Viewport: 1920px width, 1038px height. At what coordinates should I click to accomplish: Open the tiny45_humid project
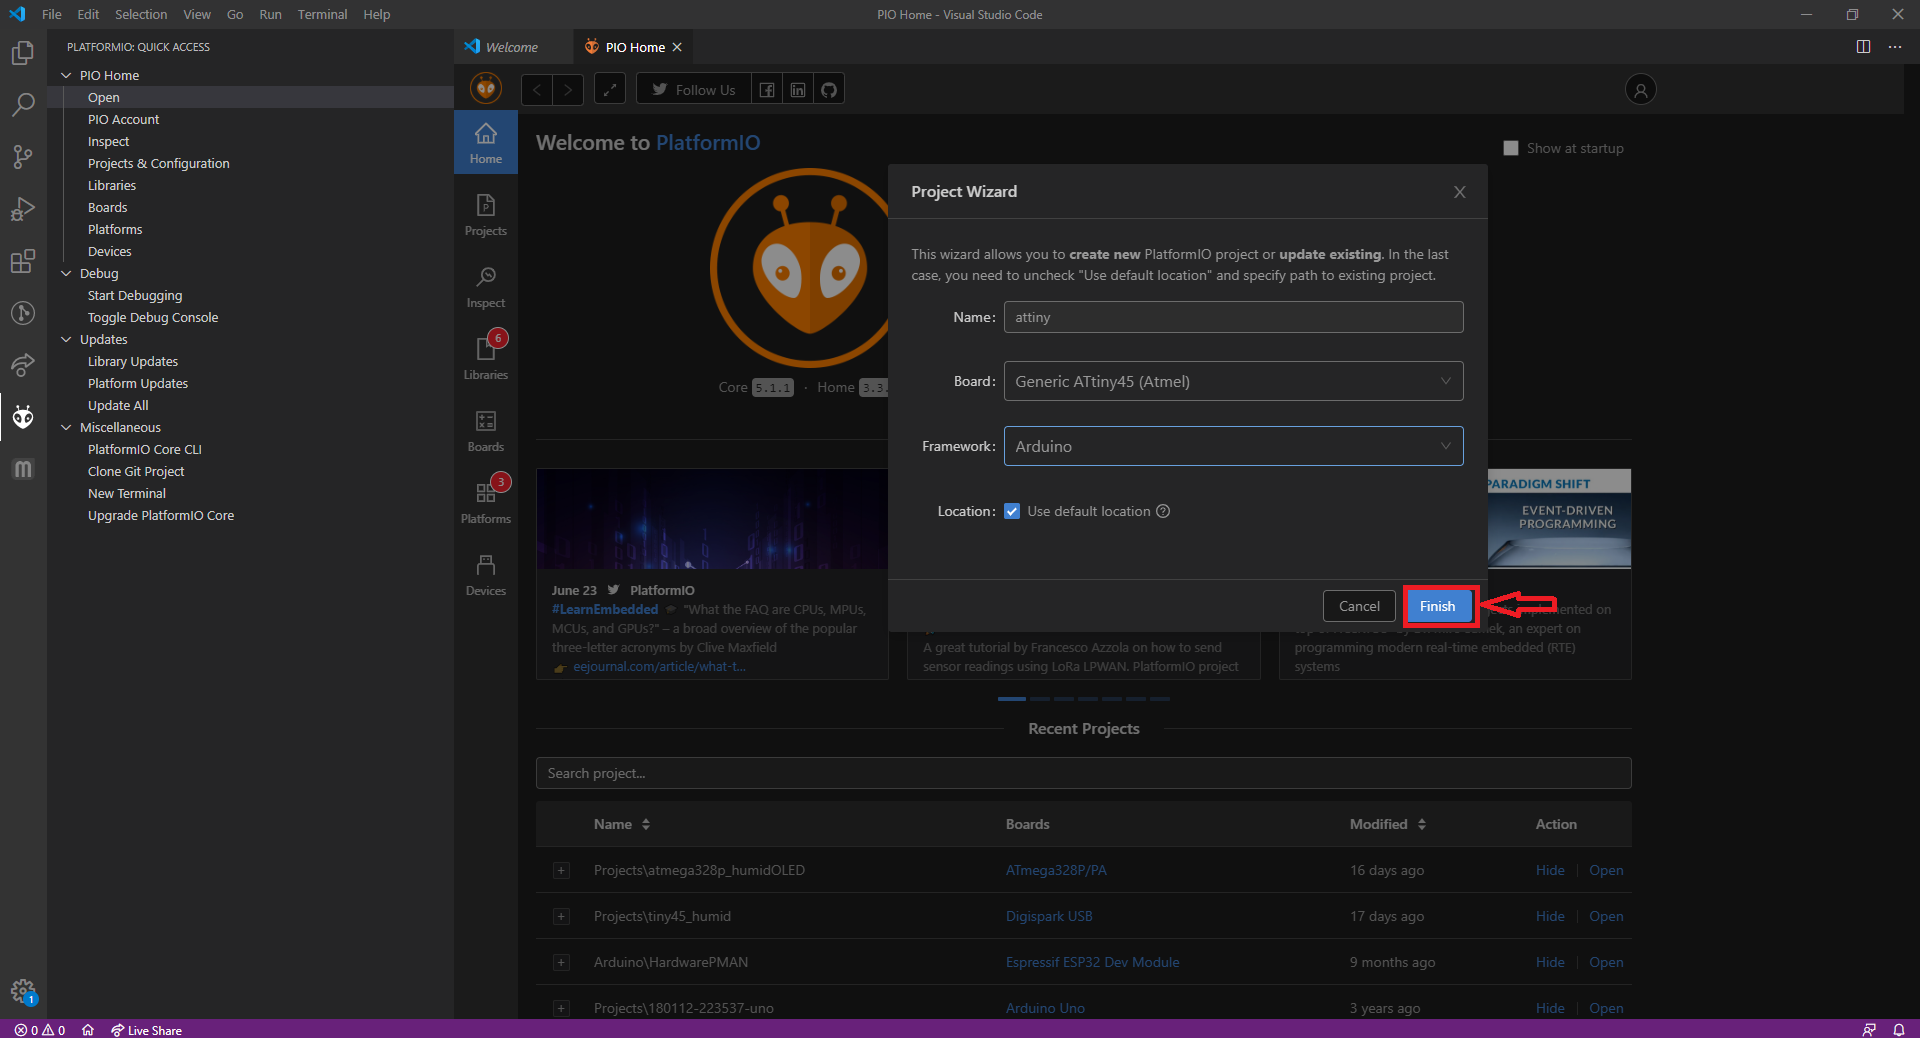pos(1606,916)
